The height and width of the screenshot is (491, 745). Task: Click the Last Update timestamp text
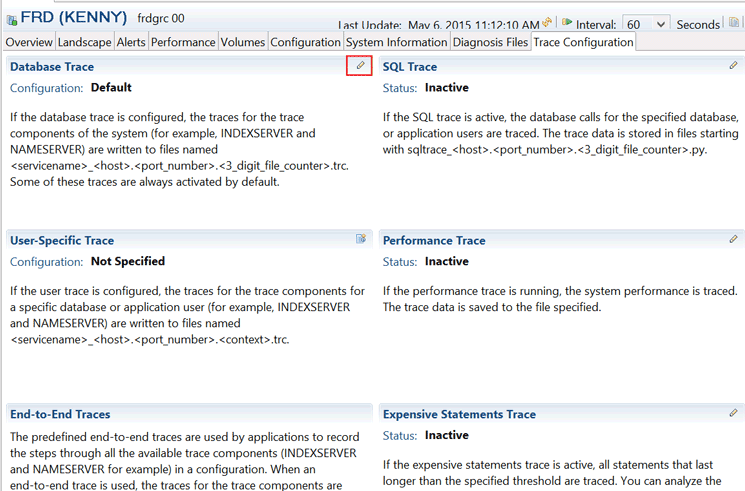(x=474, y=25)
